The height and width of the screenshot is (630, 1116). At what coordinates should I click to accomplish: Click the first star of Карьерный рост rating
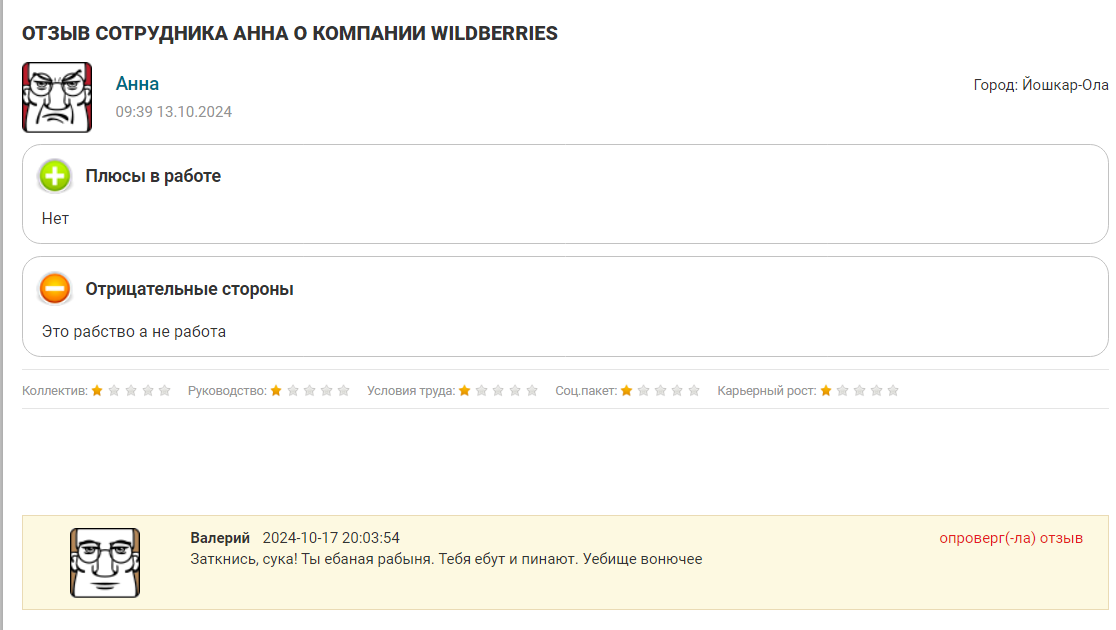coord(826,391)
